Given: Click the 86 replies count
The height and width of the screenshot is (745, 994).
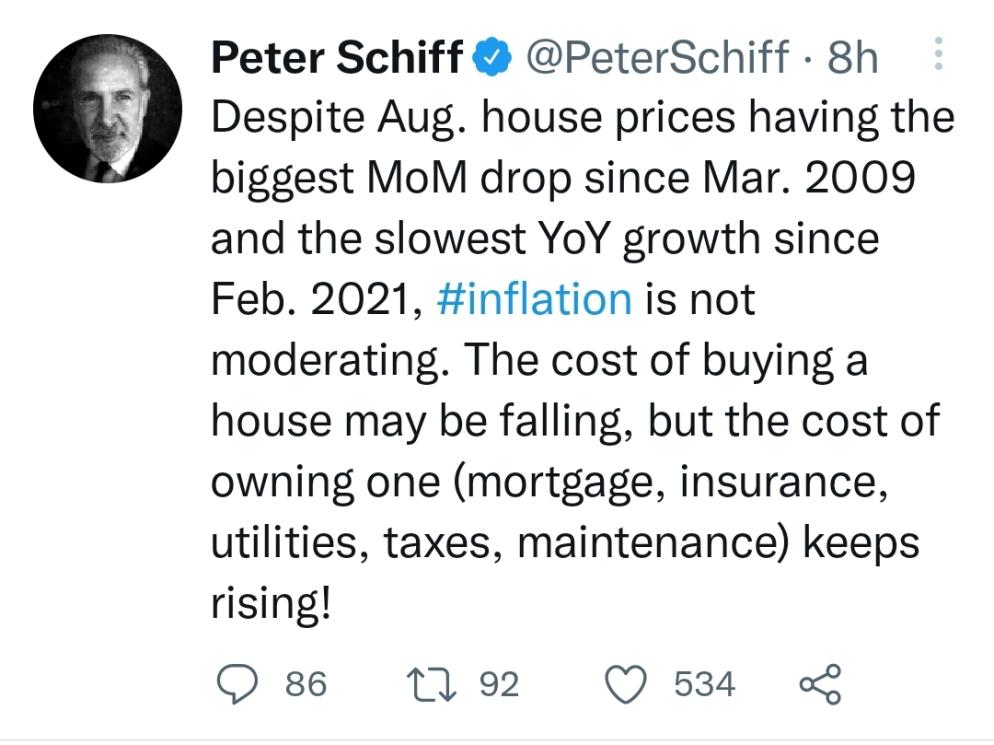Looking at the screenshot, I should click(x=306, y=685).
